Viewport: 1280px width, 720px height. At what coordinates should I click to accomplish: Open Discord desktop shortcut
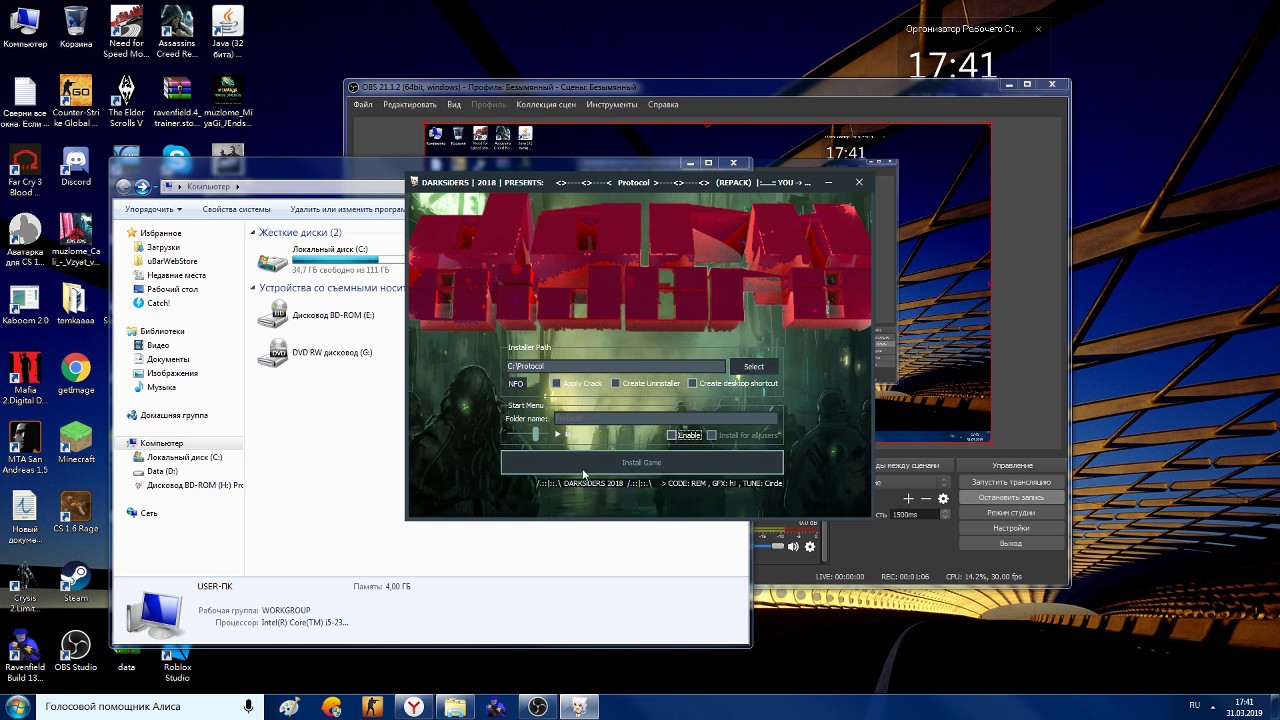tap(75, 167)
